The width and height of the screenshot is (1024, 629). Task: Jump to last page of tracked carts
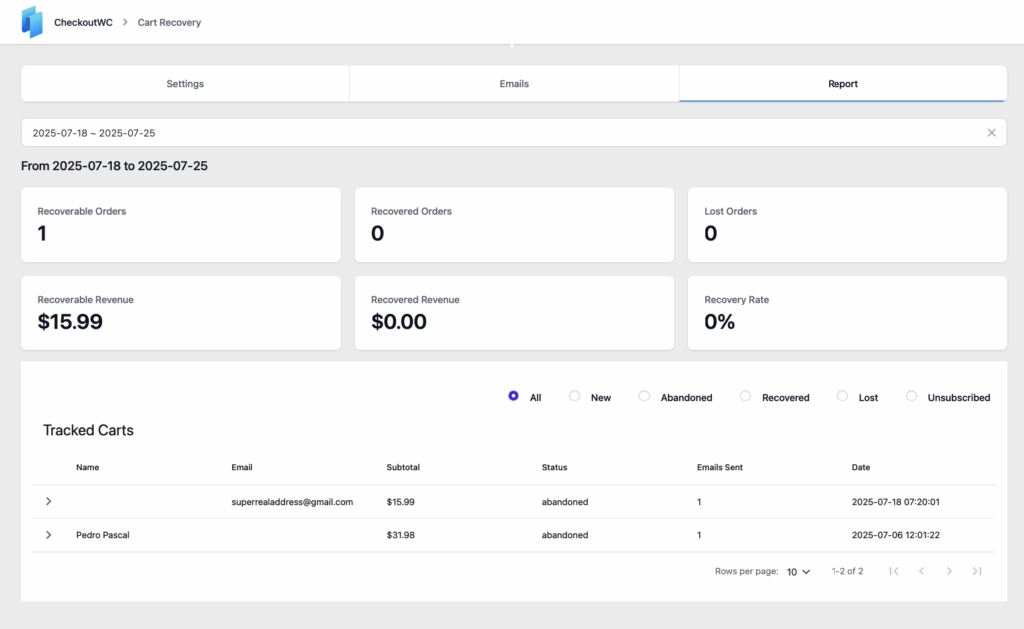tap(977, 571)
